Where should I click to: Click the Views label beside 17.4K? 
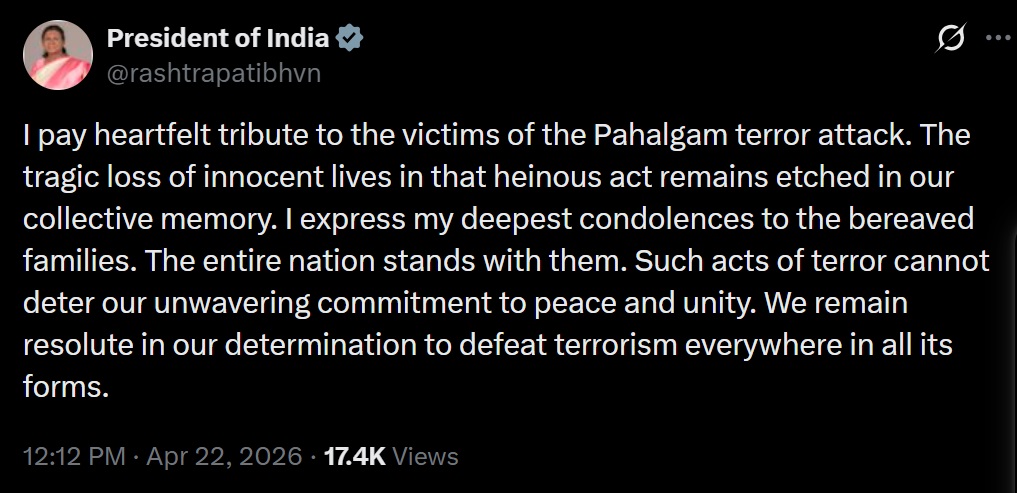pyautogui.click(x=425, y=457)
